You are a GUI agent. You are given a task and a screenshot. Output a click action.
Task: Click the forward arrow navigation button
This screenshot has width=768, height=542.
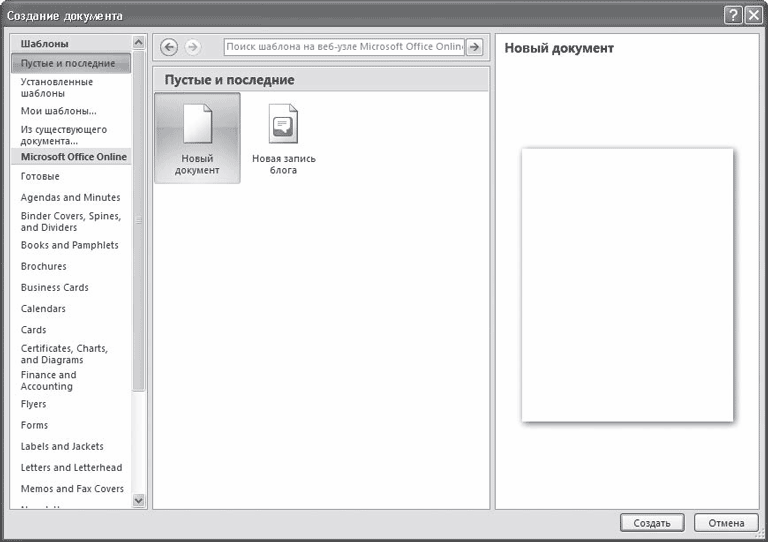(x=193, y=47)
